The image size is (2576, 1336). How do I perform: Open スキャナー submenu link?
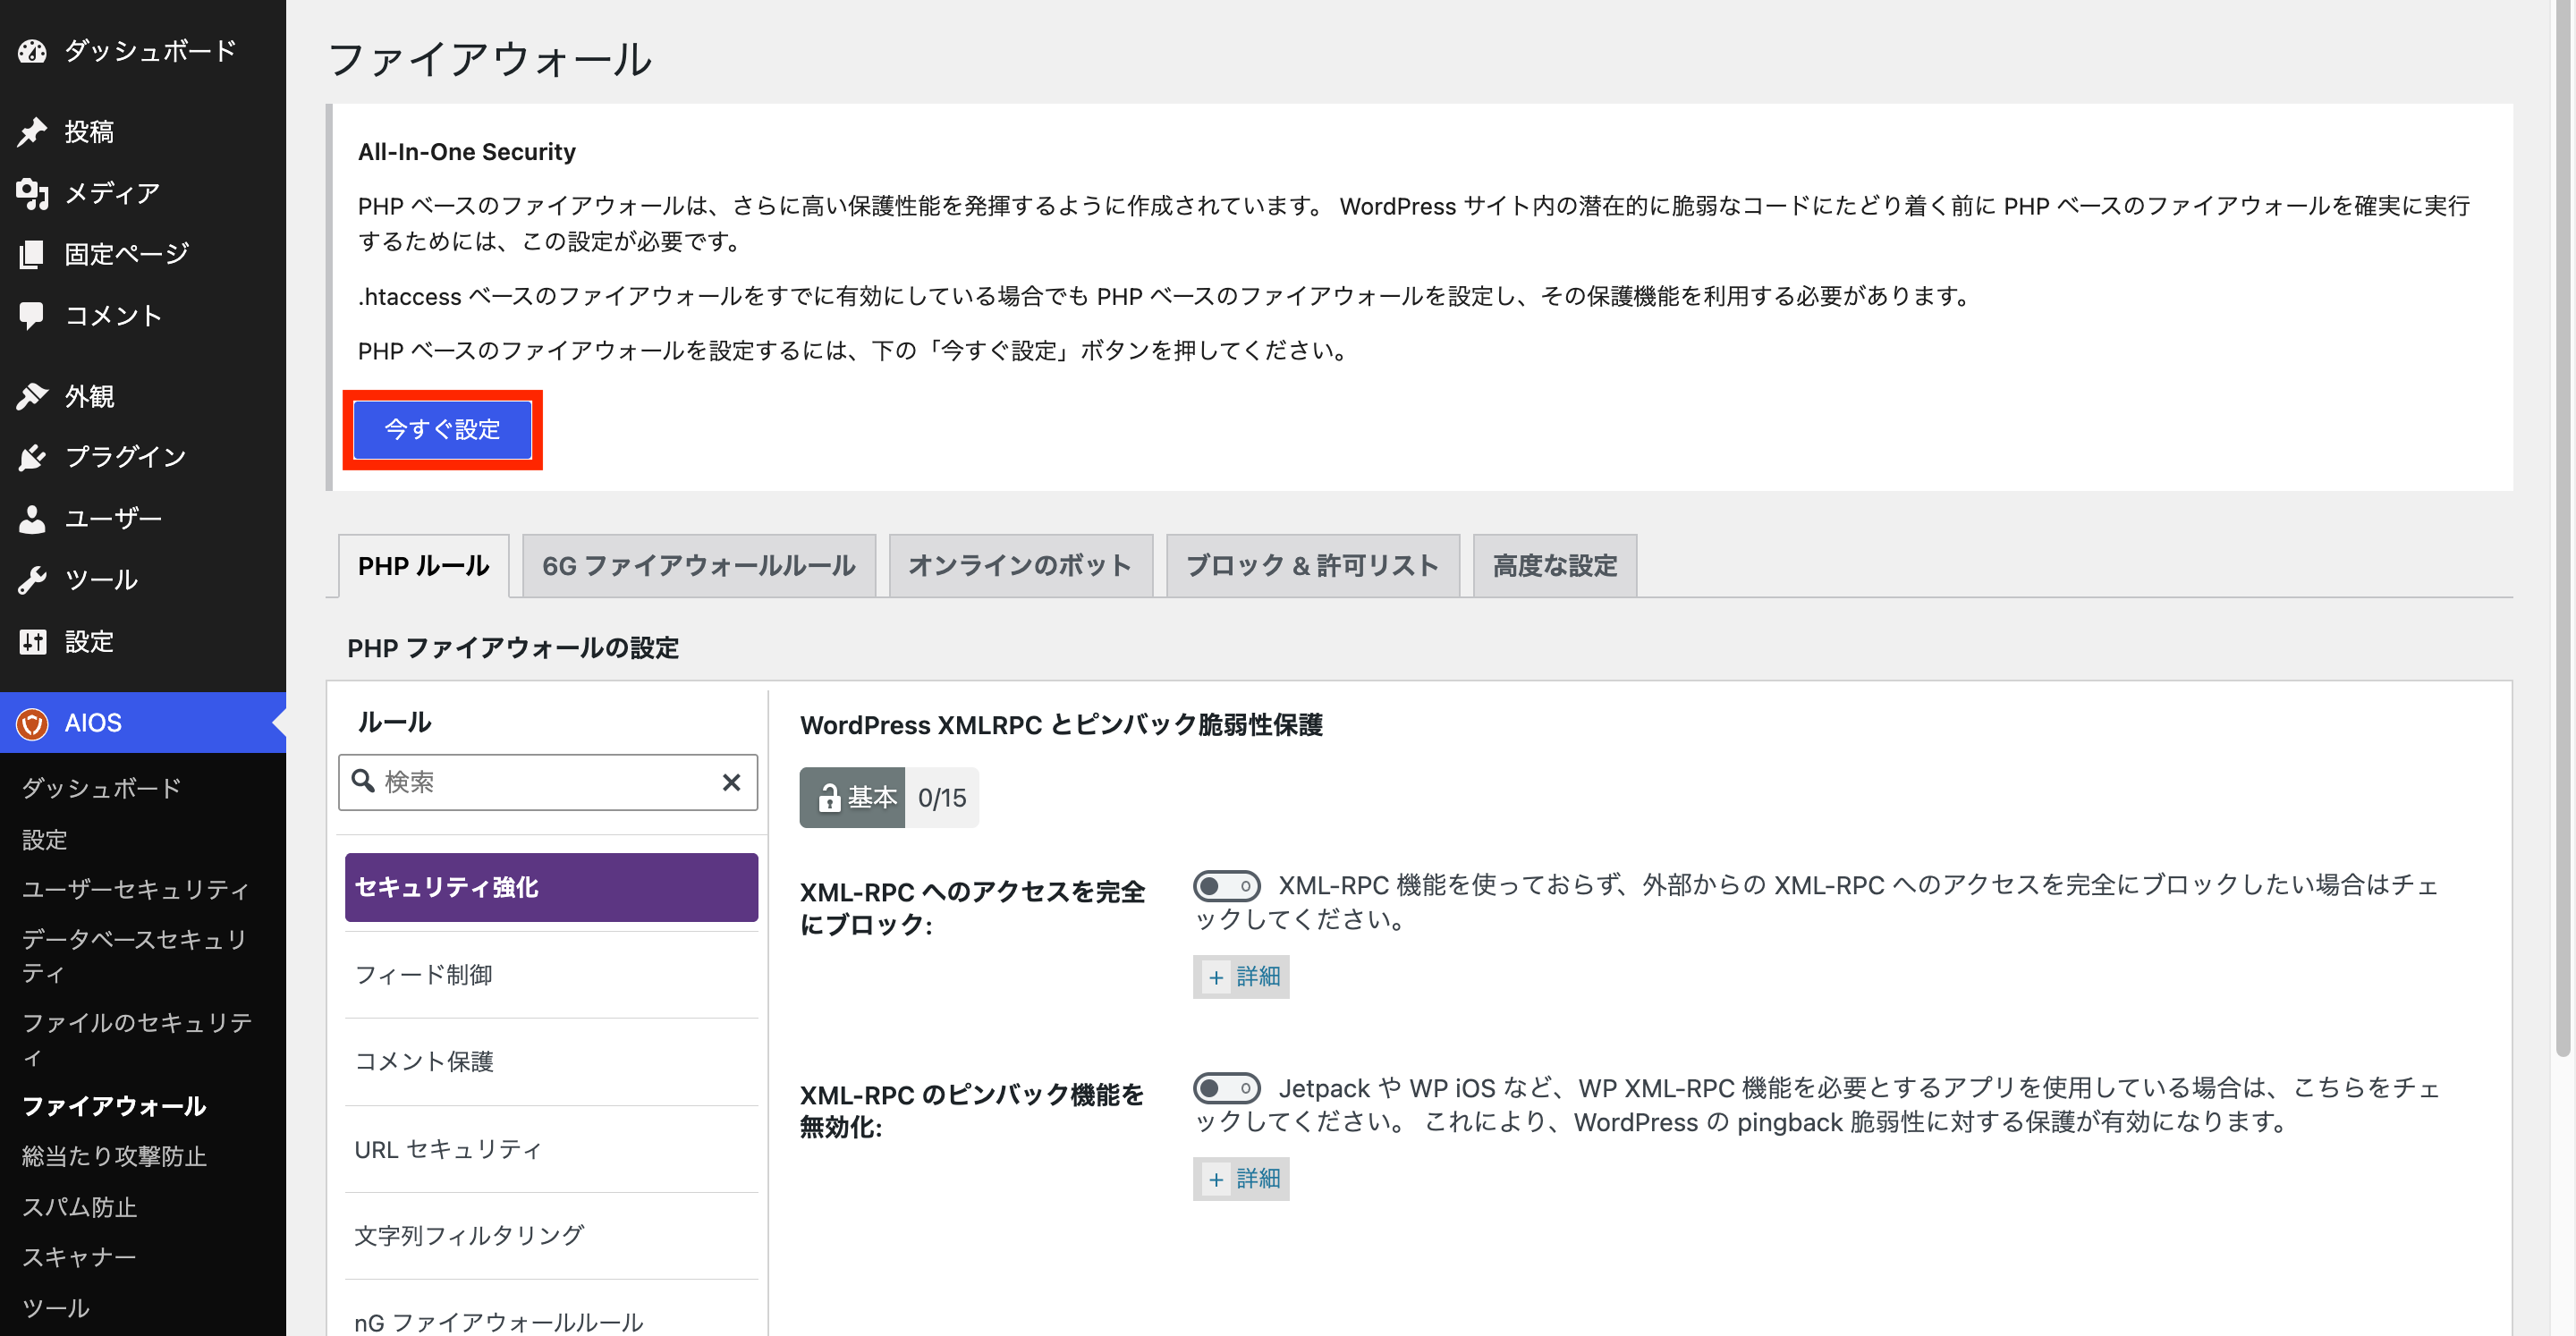[x=79, y=1258]
